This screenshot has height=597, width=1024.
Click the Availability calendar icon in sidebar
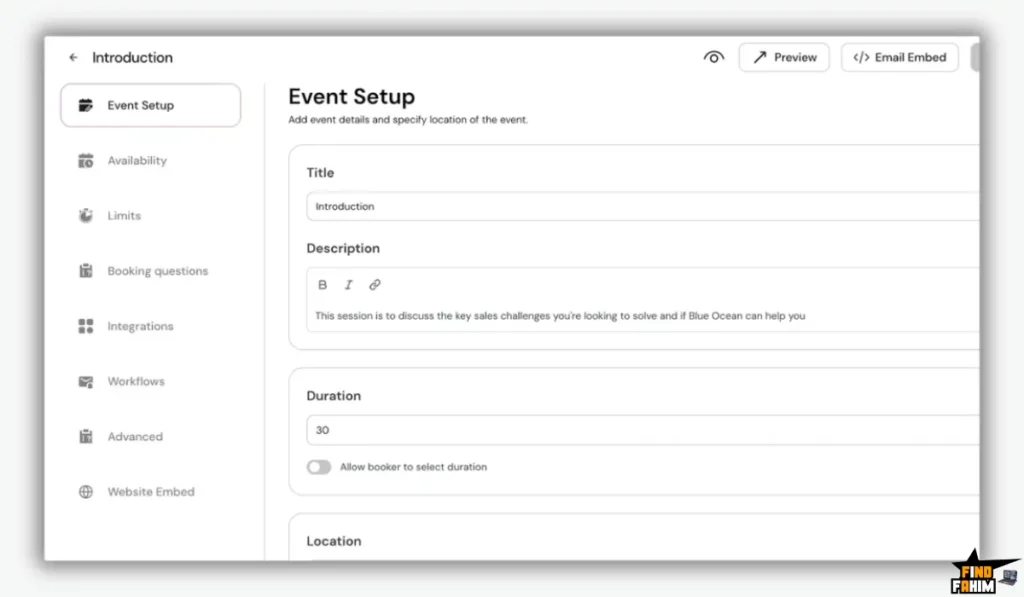click(x=86, y=161)
